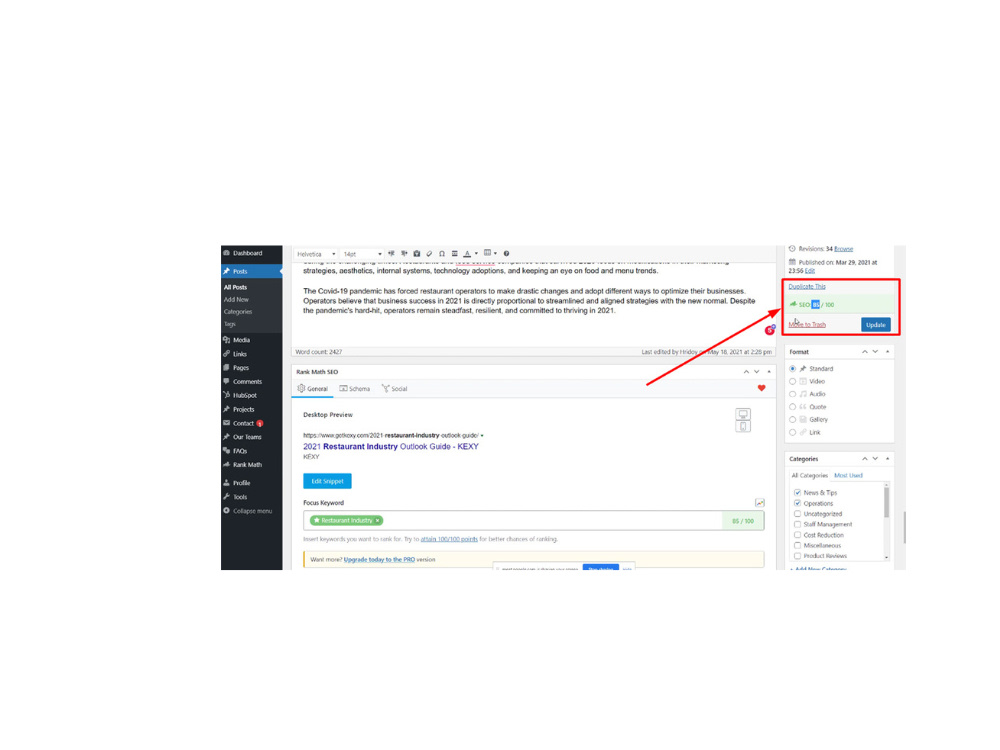Open the text color dropdown arrow
This screenshot has width=1000, height=750.
pos(476,254)
